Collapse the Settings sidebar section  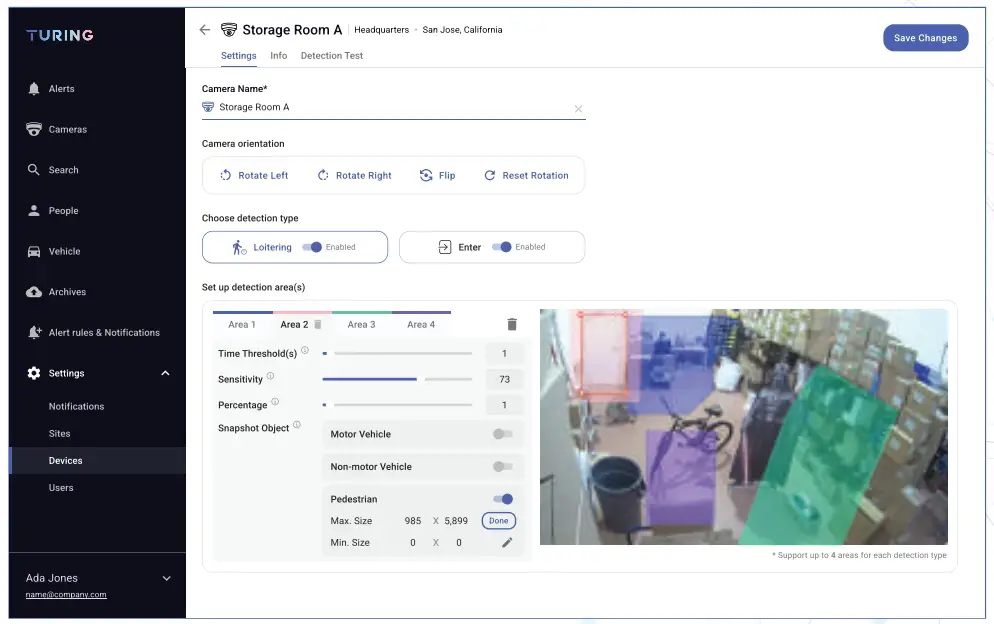pos(166,372)
